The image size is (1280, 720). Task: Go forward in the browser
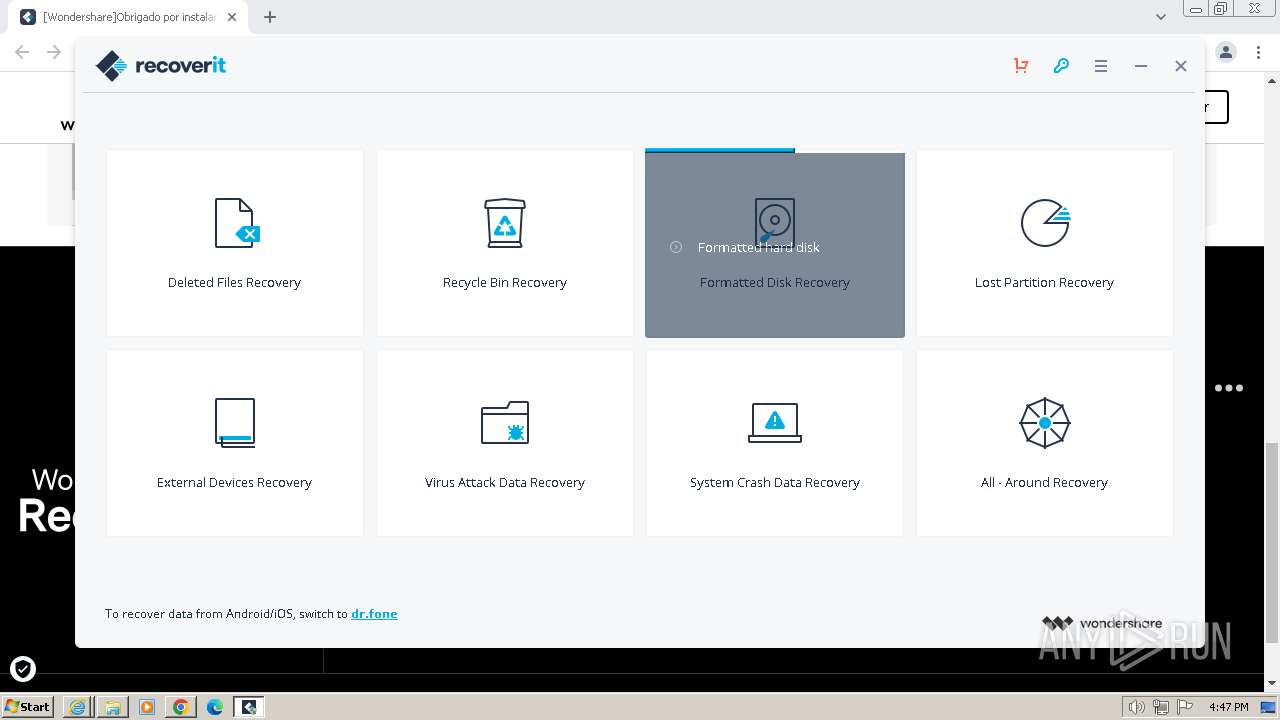click(x=54, y=52)
